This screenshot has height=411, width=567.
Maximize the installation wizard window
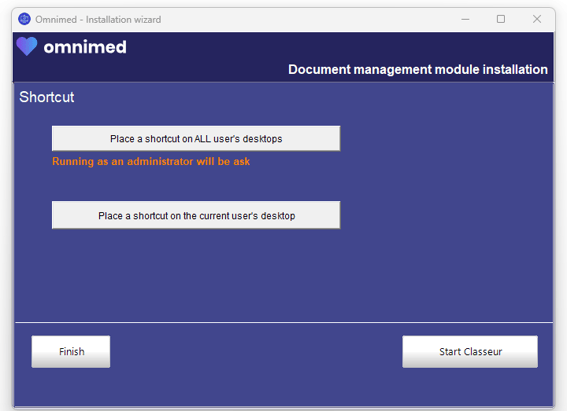[x=501, y=19]
